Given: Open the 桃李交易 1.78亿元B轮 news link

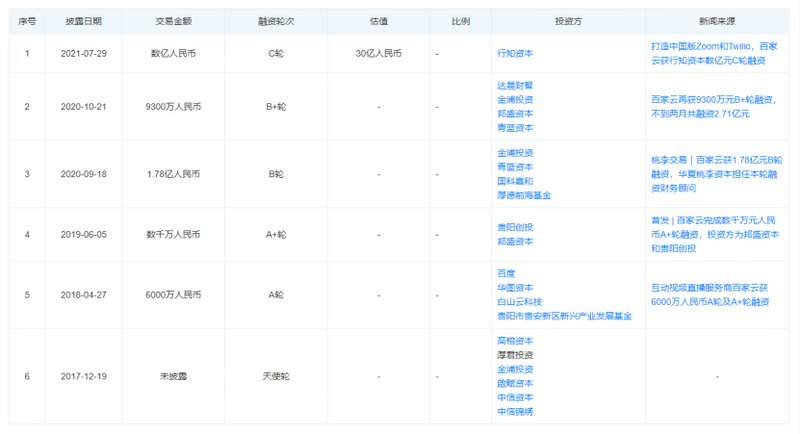Looking at the screenshot, I should [x=716, y=174].
